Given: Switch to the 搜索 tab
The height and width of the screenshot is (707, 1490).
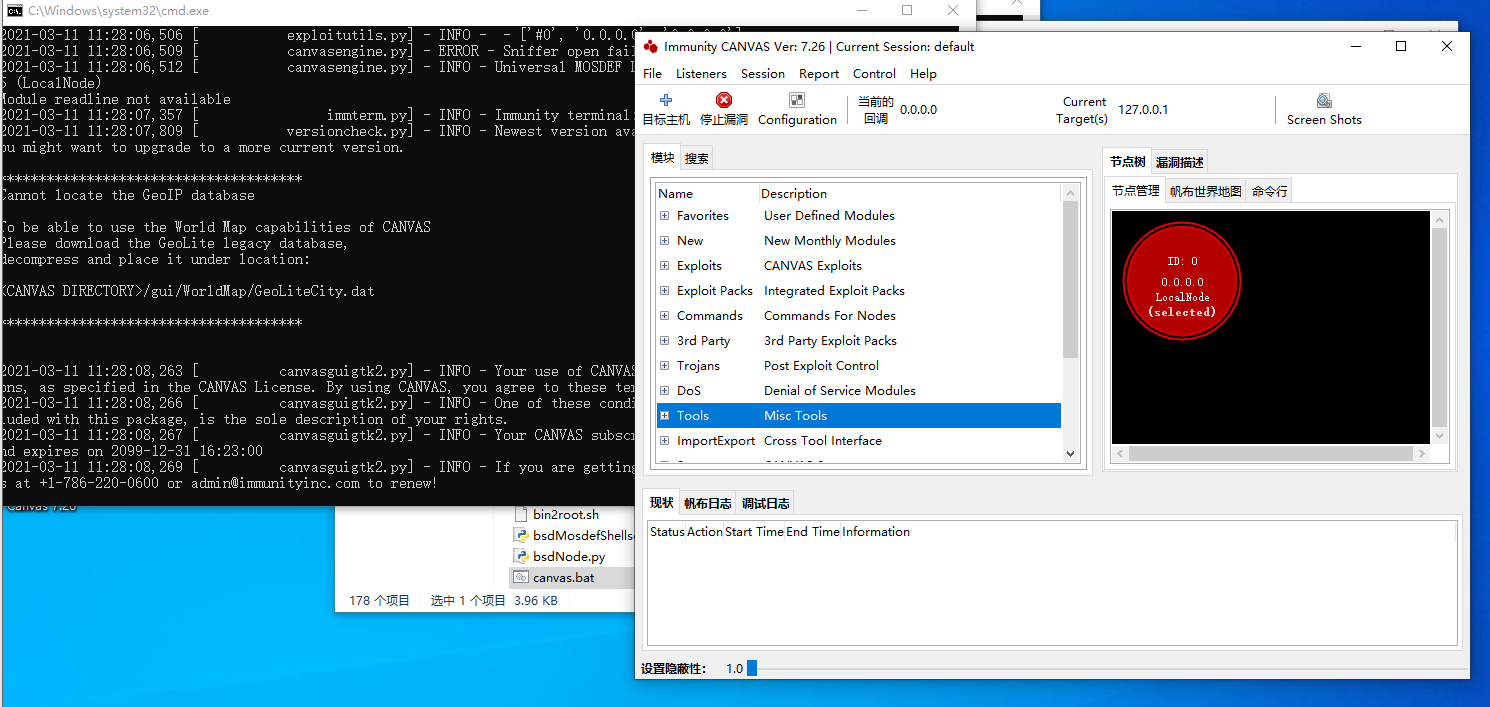Looking at the screenshot, I should [697, 158].
